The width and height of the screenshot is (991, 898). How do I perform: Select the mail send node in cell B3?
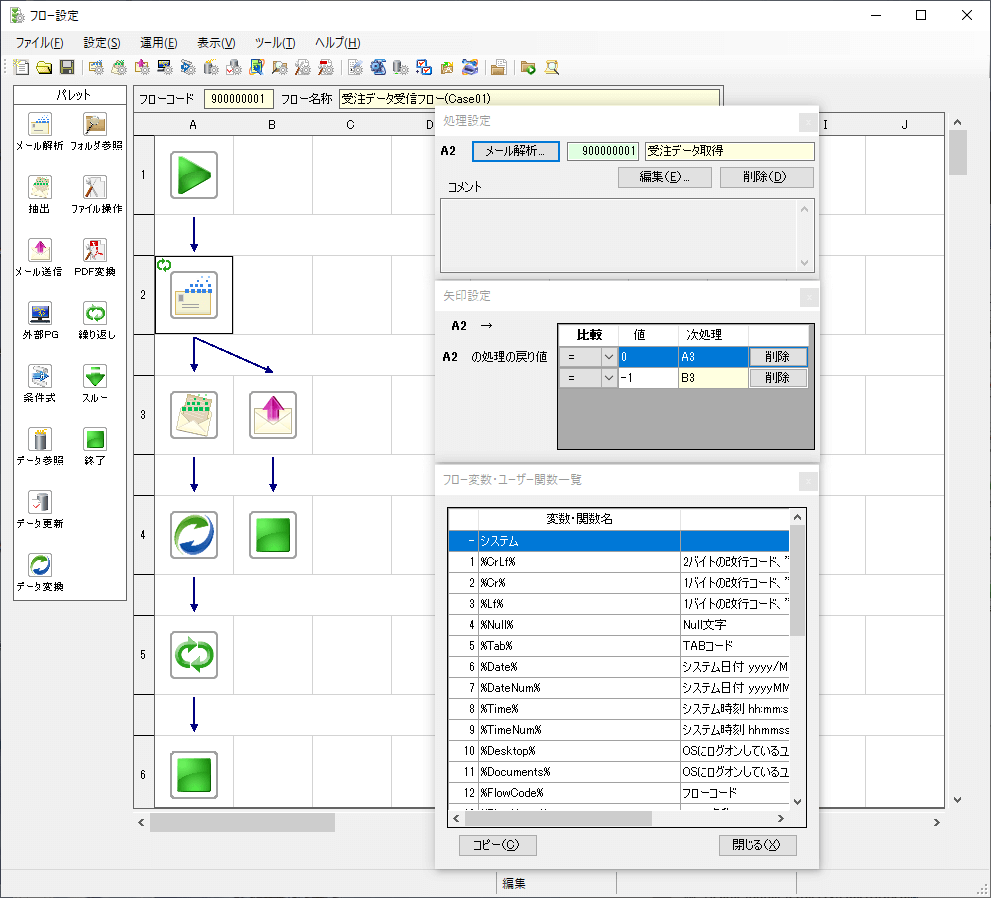[x=272, y=415]
